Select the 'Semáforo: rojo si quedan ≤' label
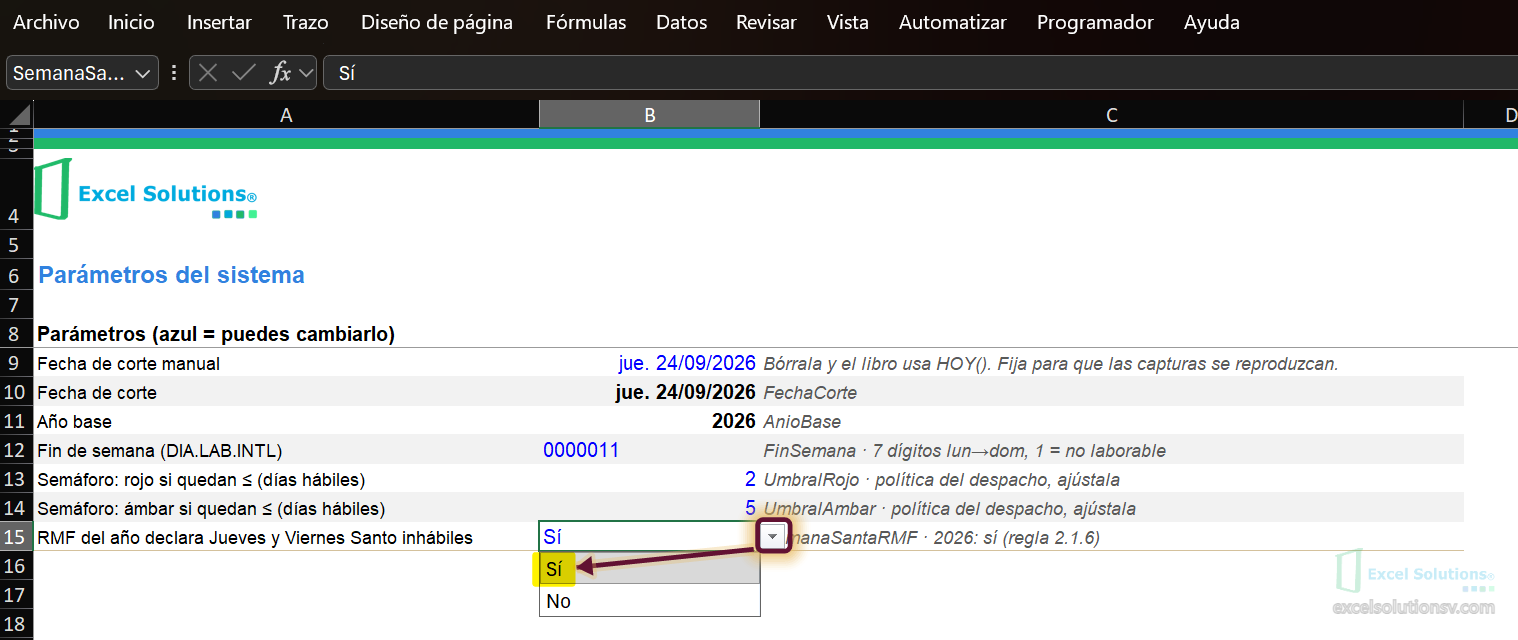Screen dimensions: 1518x640 coord(286,479)
